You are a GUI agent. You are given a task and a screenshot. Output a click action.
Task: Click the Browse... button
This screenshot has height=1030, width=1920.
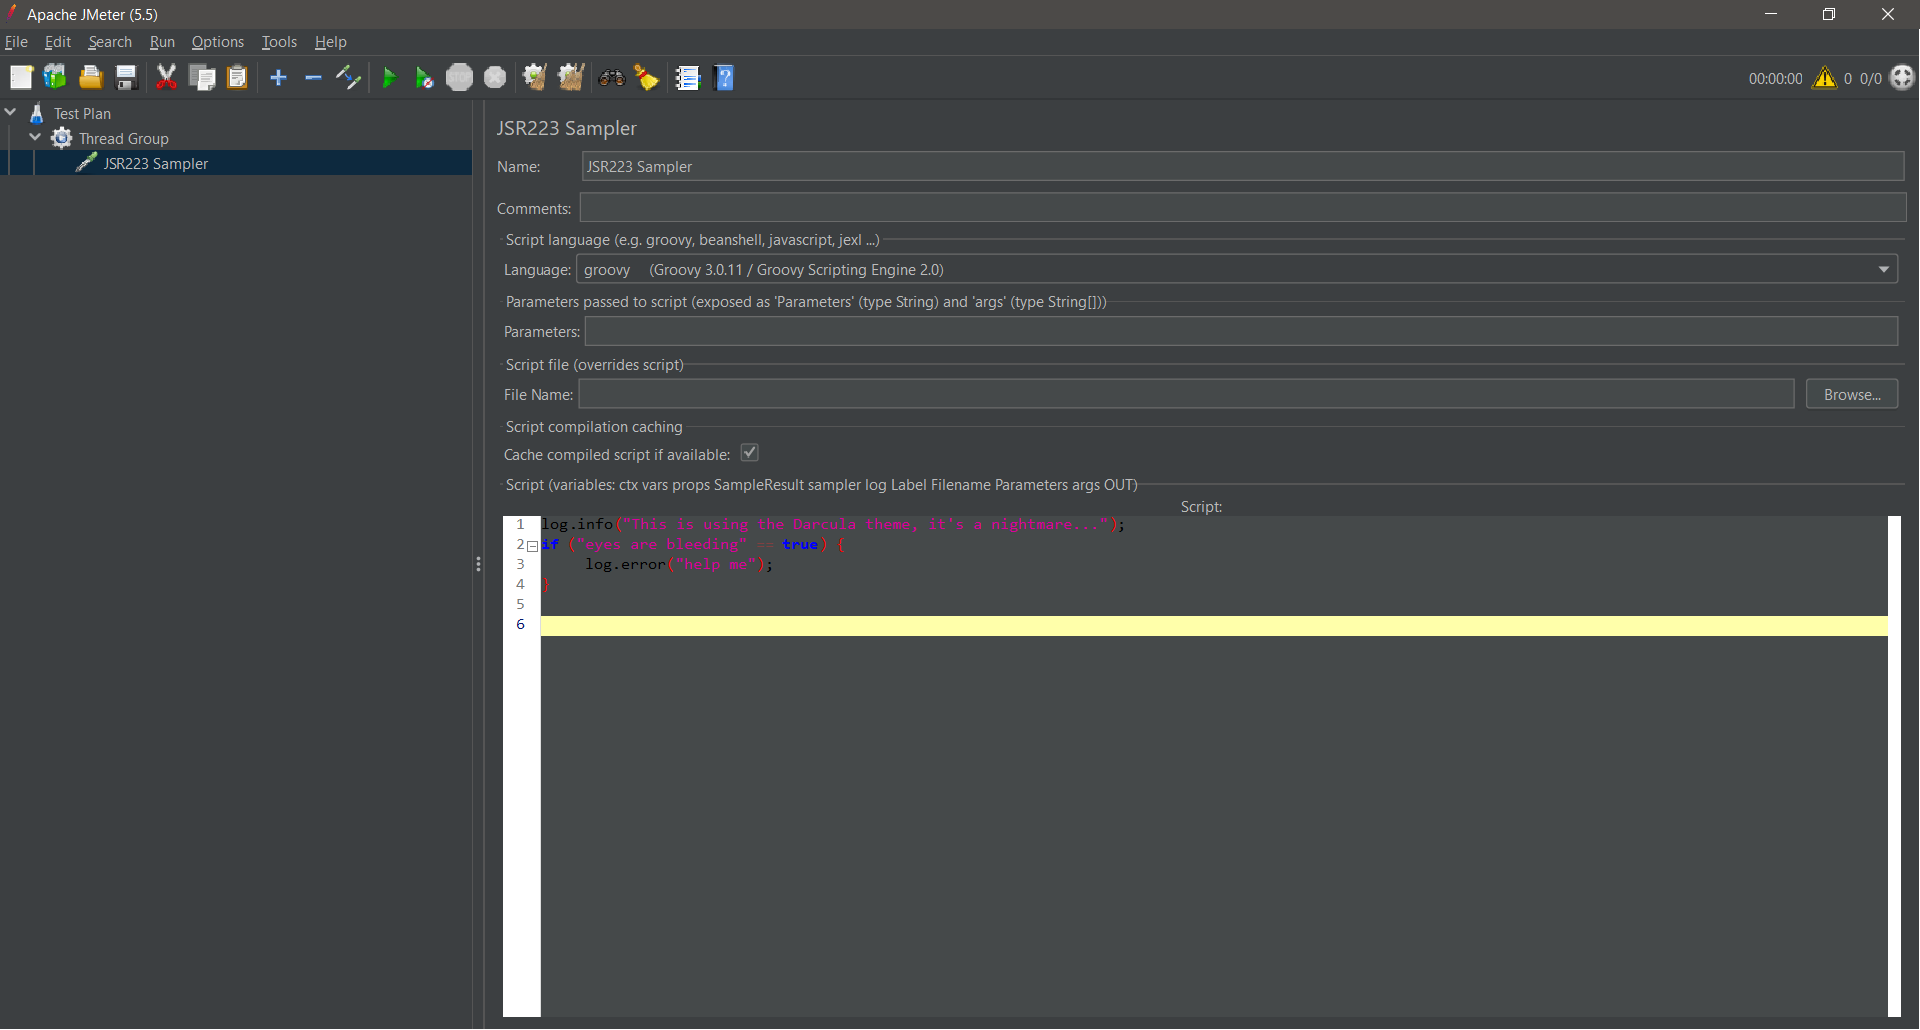coord(1852,394)
